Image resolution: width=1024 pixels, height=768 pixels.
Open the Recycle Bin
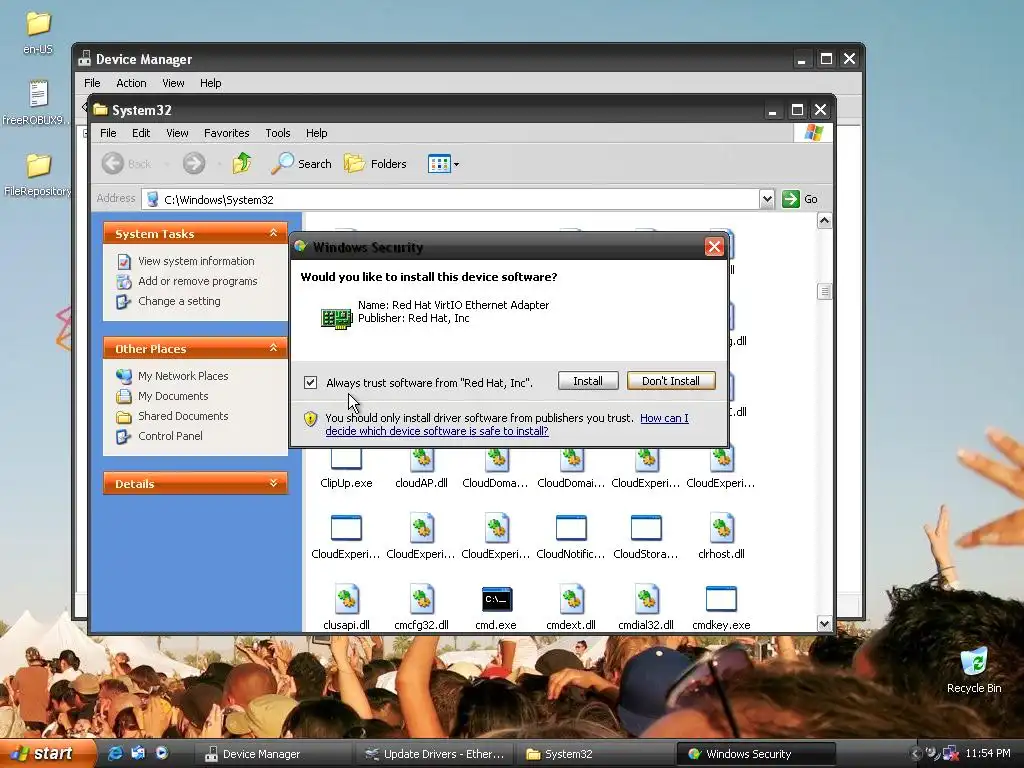pyautogui.click(x=973, y=662)
